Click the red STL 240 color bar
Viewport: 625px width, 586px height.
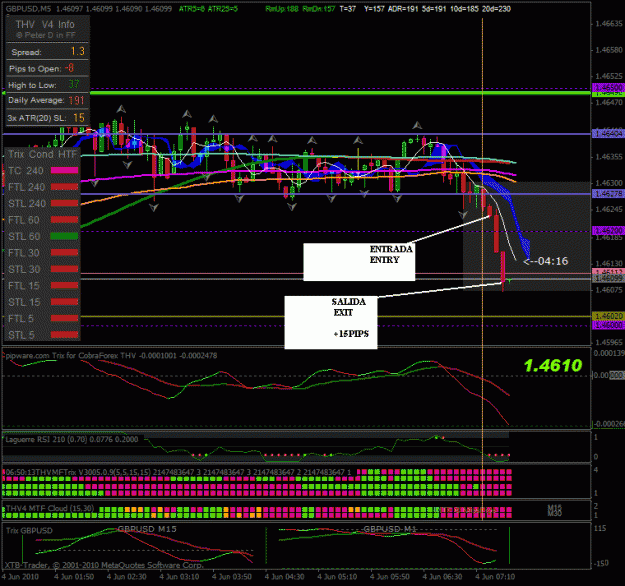pyautogui.click(x=64, y=203)
